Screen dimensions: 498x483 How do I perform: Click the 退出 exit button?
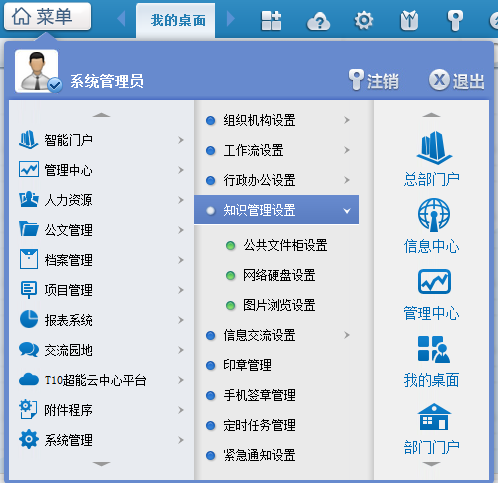click(456, 80)
